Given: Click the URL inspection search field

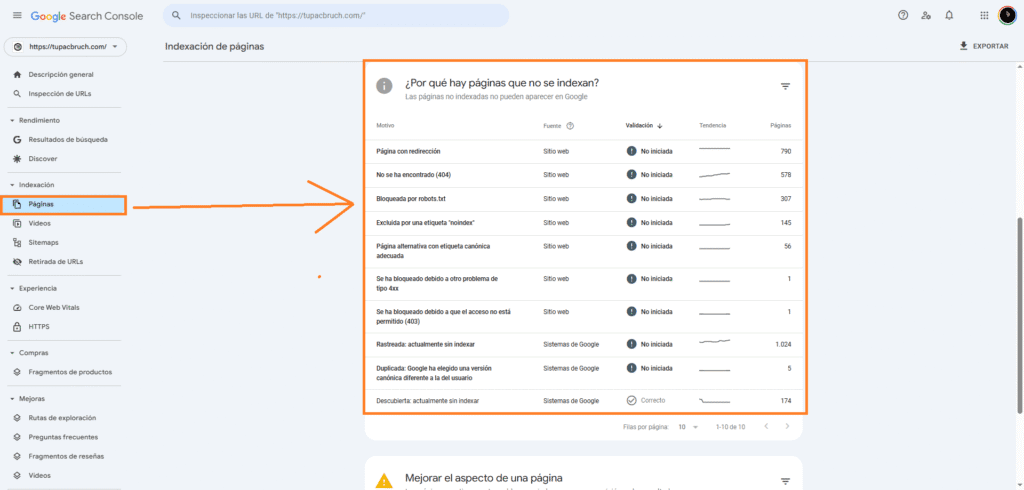Looking at the screenshot, I should point(336,15).
